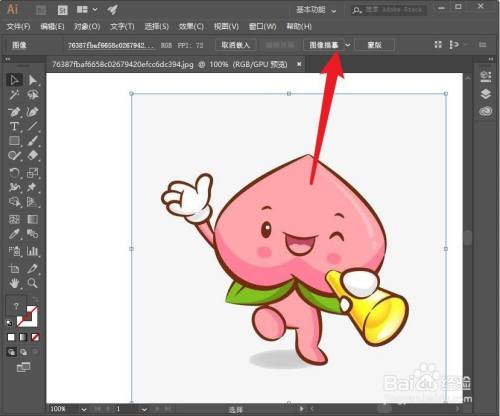Select the Type tool
The width and height of the screenshot is (500, 416).
(14, 127)
